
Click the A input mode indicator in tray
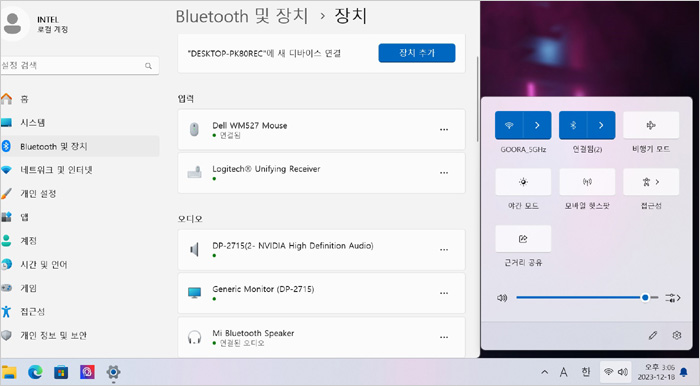coord(564,372)
